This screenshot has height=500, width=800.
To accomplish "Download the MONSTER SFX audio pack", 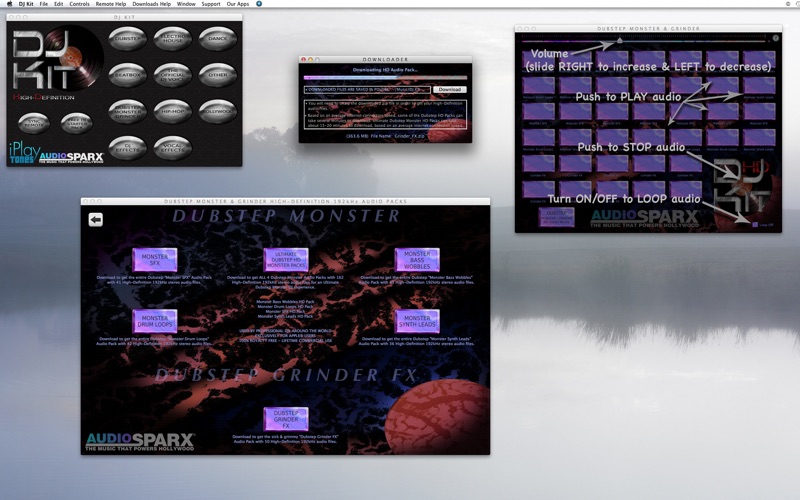I will click(x=155, y=260).
